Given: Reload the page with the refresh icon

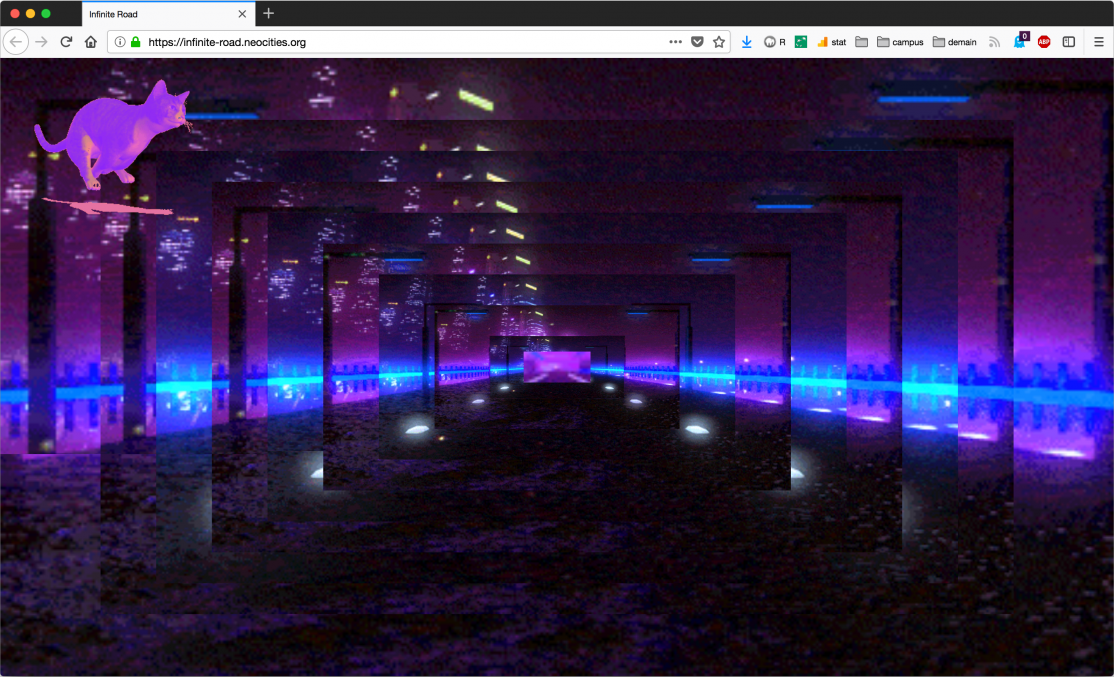Looking at the screenshot, I should [x=66, y=42].
